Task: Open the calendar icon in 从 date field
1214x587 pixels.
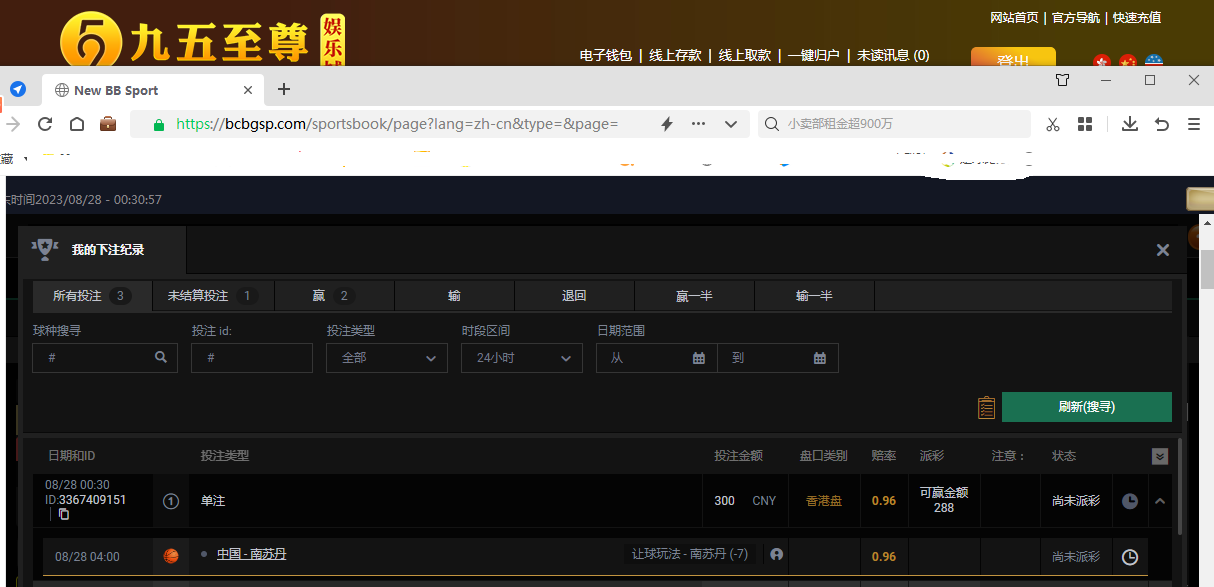Action: [x=699, y=358]
